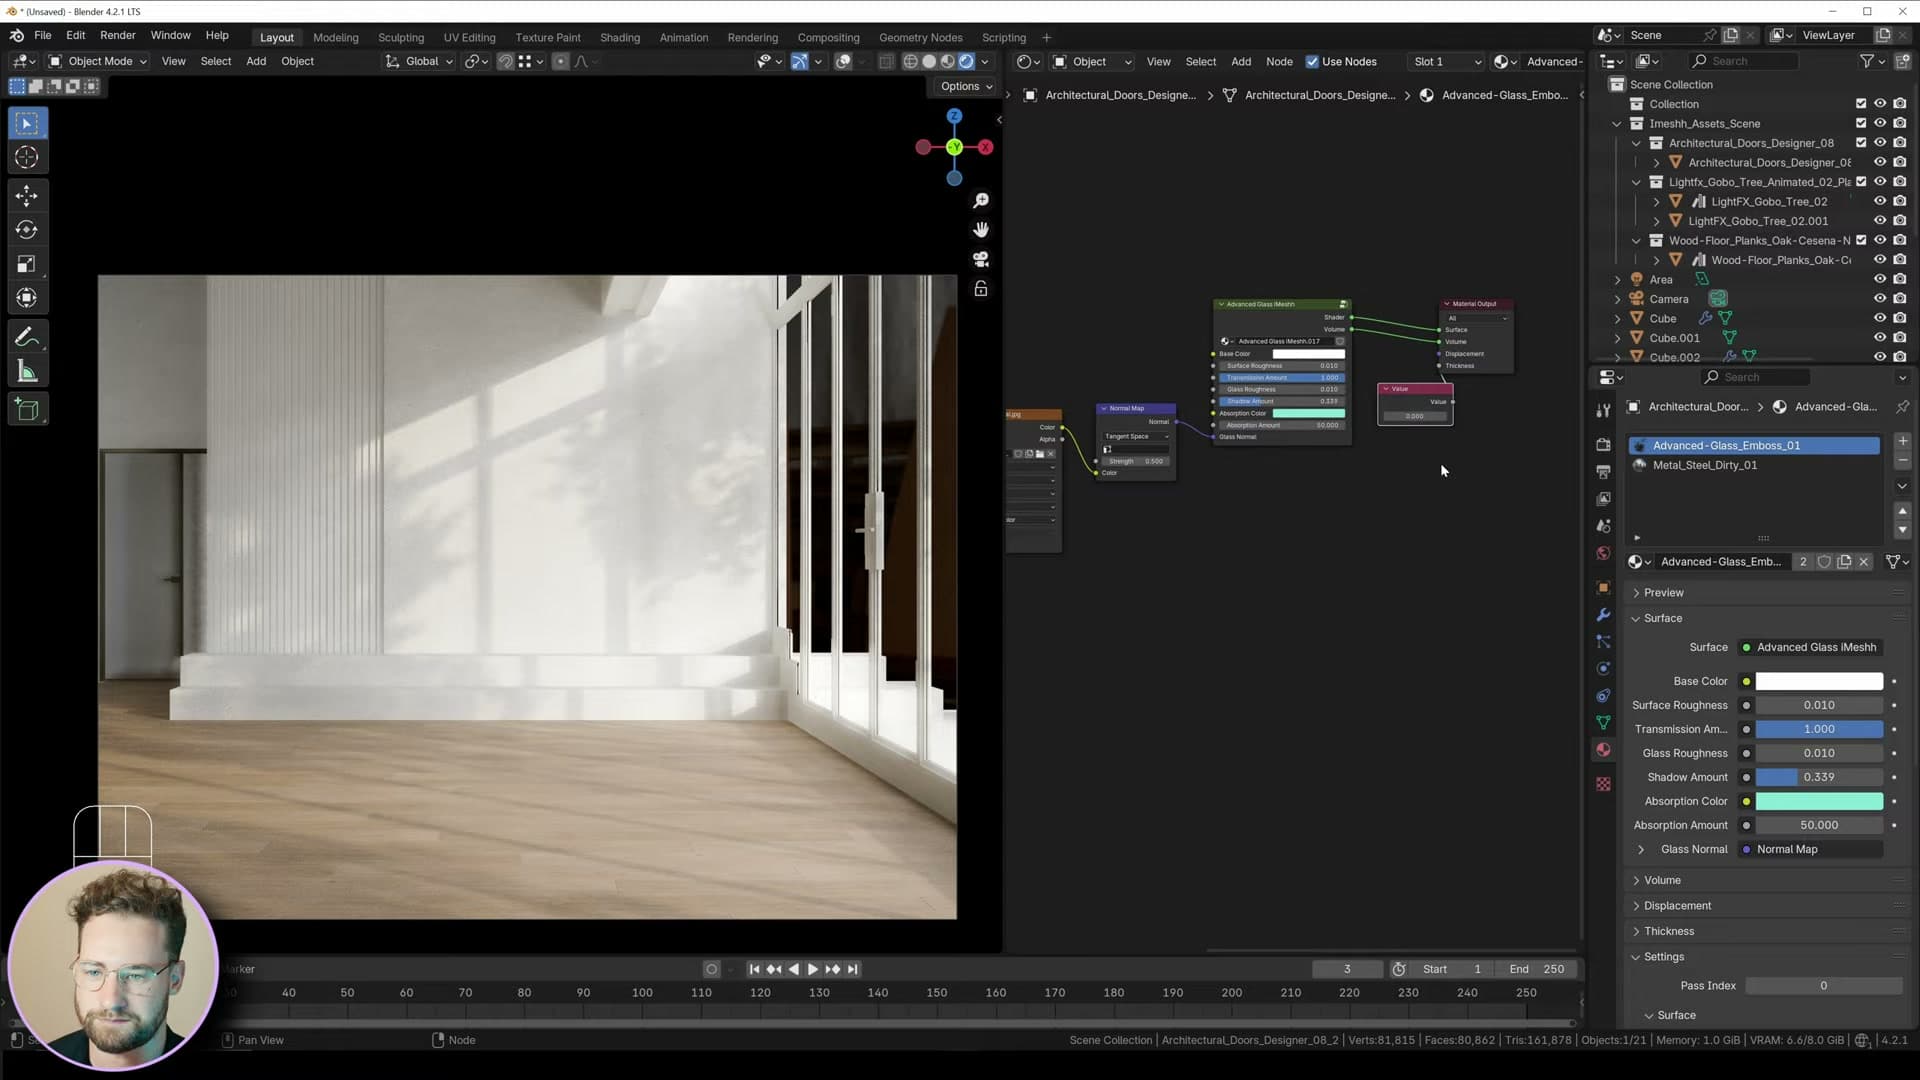Activate the Move tool
This screenshot has width=1920, height=1080.
[27, 195]
